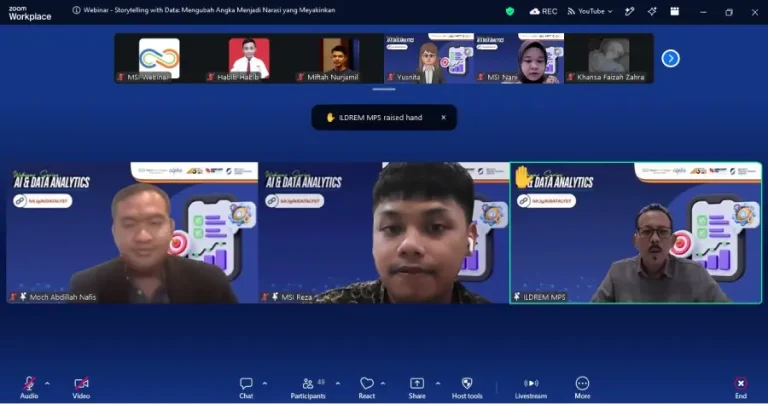This screenshot has width=768, height=404.
Task: Turn on camera with Video button
Action: tap(81, 387)
